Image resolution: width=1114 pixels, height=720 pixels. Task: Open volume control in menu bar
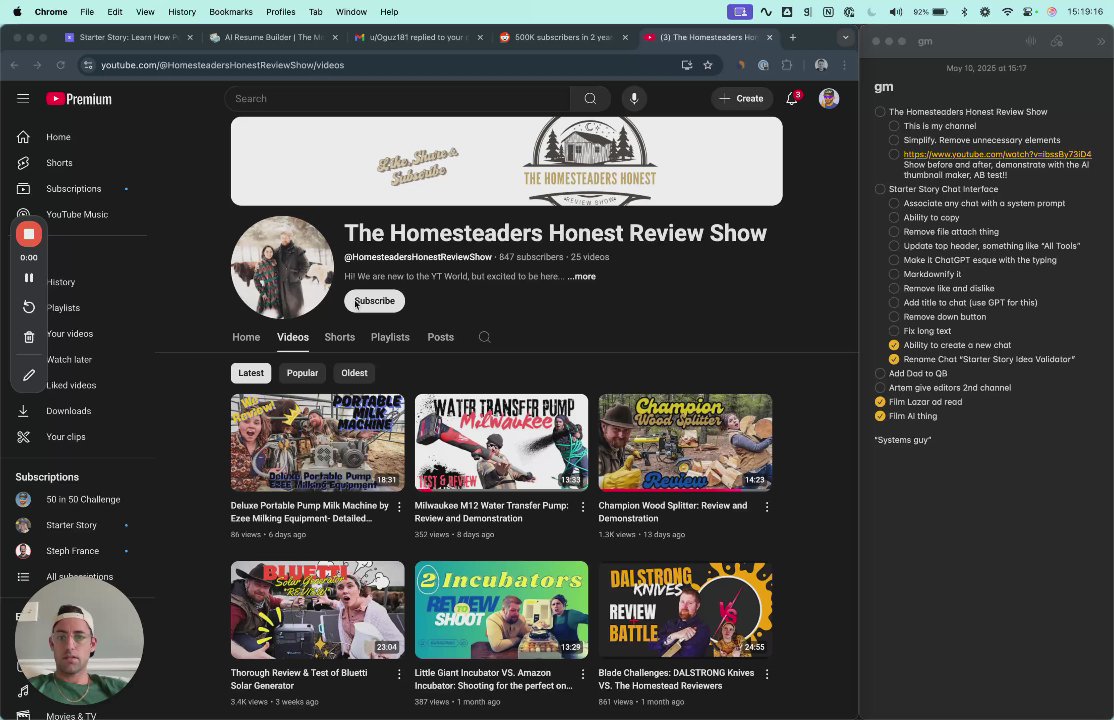click(x=896, y=11)
